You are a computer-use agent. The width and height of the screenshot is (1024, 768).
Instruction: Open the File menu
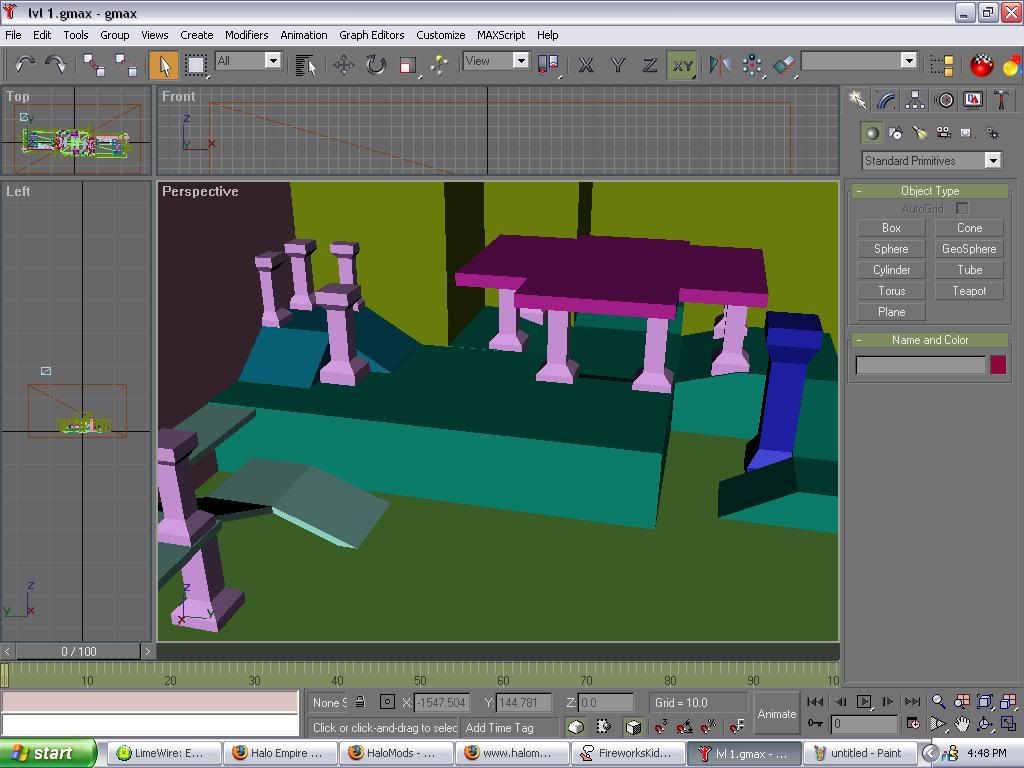(x=13, y=35)
